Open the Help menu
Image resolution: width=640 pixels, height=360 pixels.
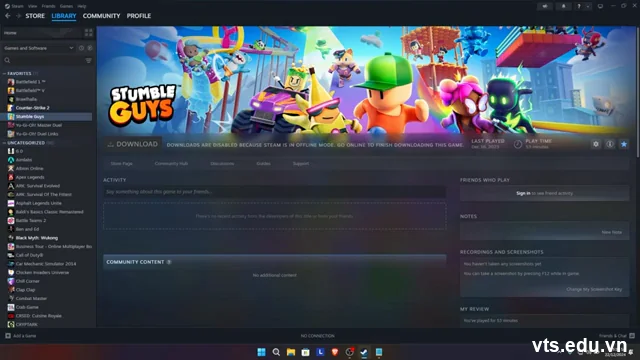click(82, 6)
